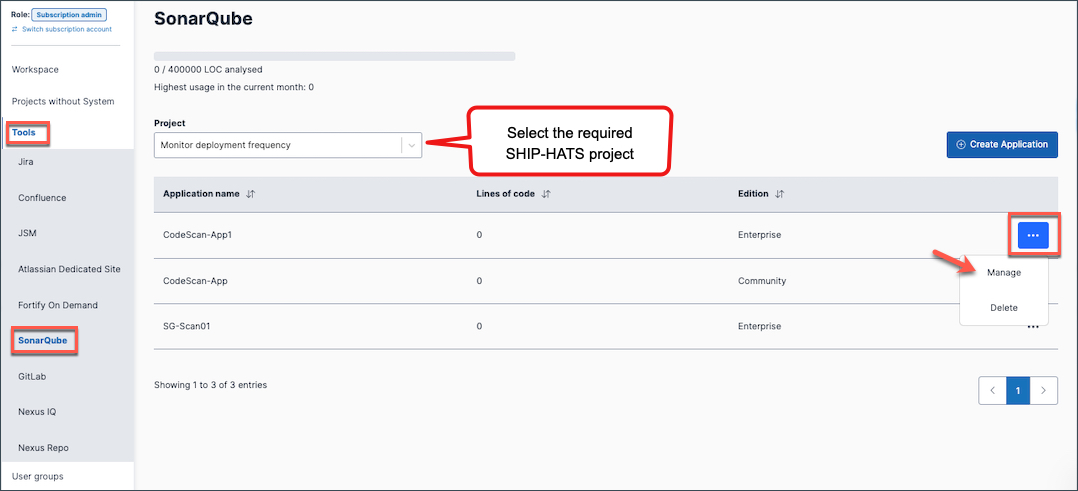Screen dimensions: 1078x491
Task: Open Projects without System in sidebar
Action: [x=63, y=101]
